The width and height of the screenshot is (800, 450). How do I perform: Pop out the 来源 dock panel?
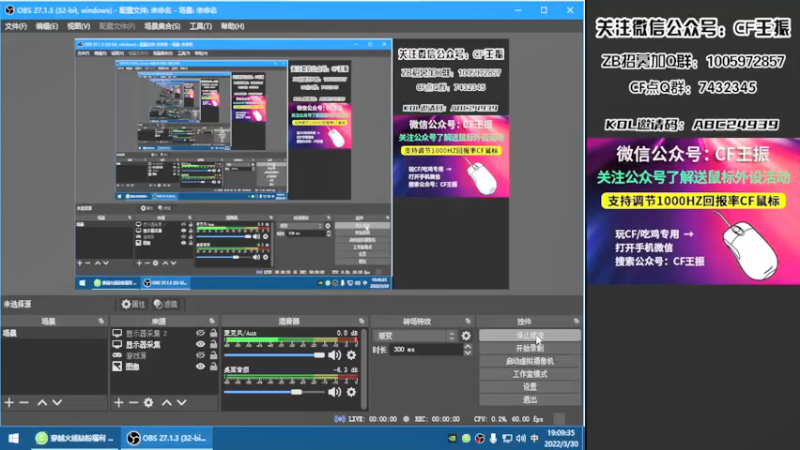tap(212, 321)
